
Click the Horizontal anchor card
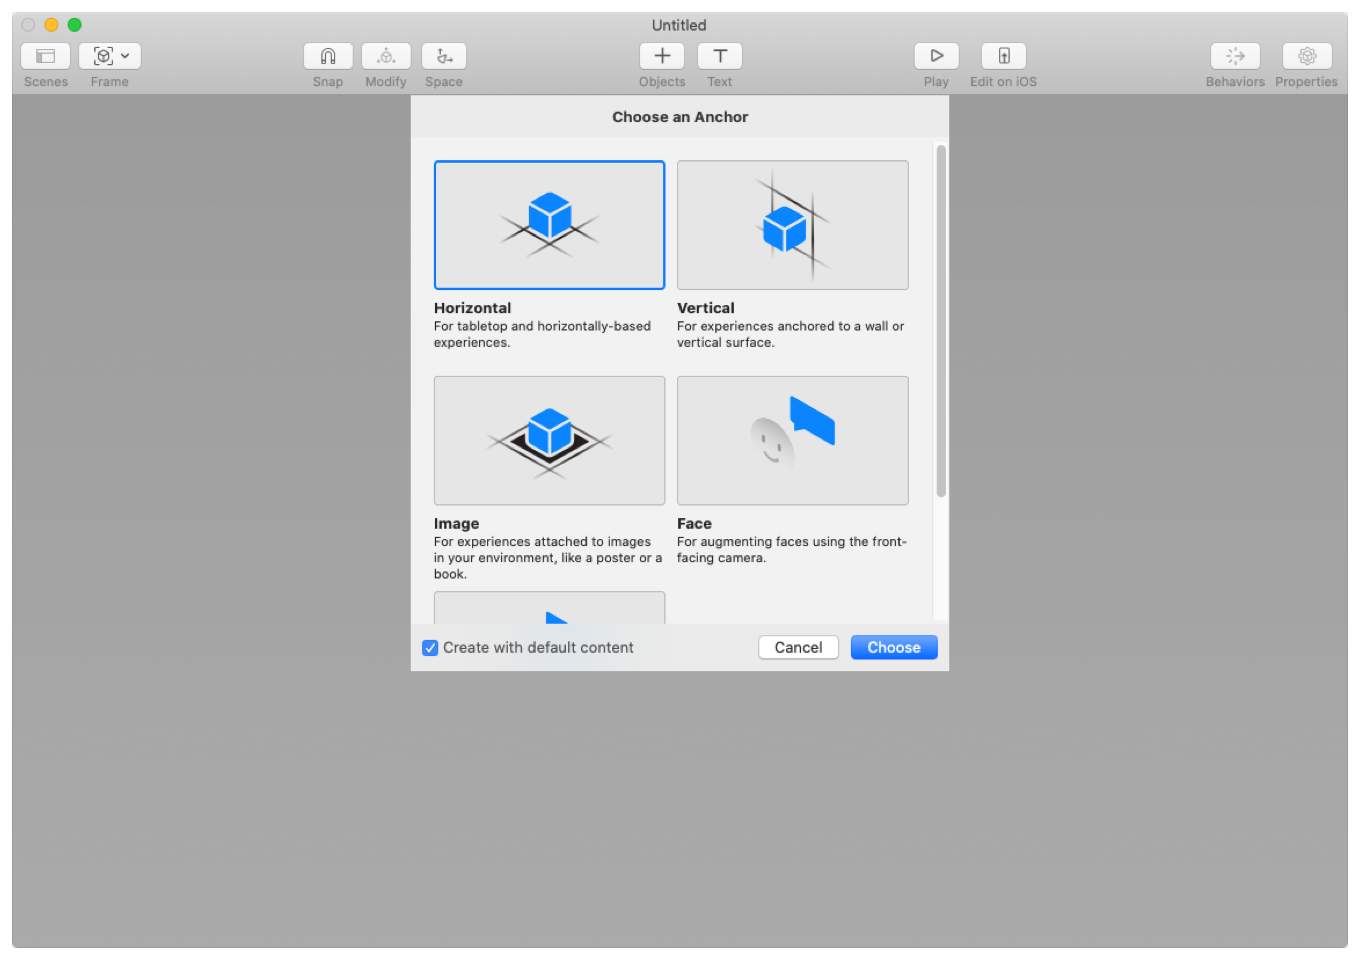click(x=548, y=224)
